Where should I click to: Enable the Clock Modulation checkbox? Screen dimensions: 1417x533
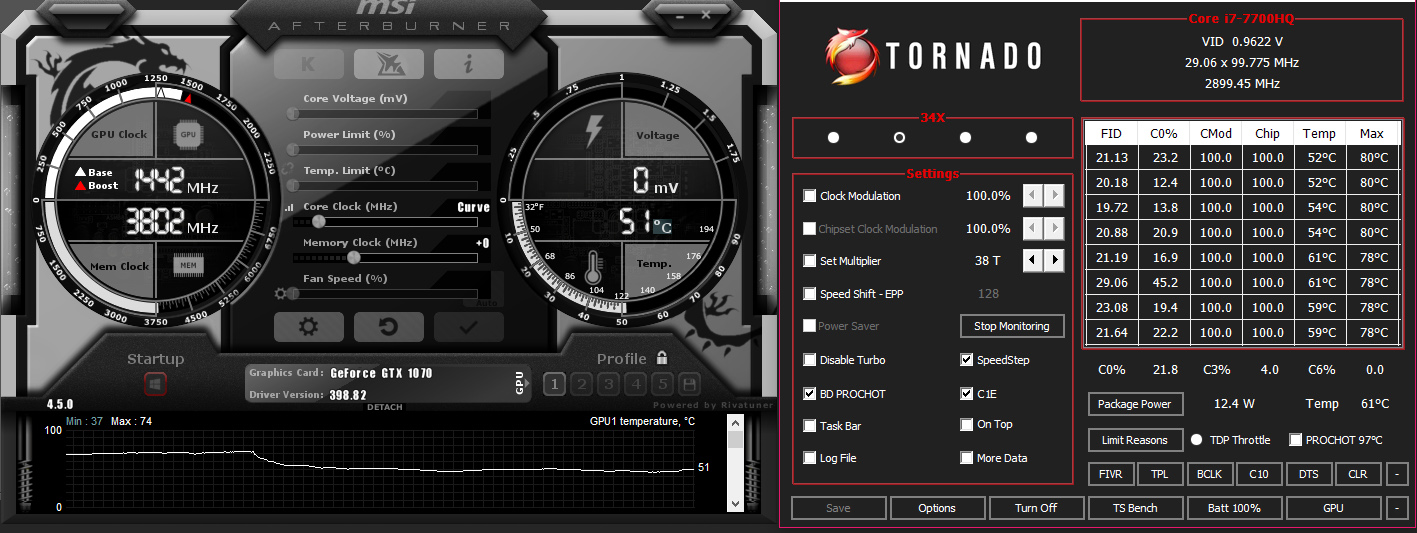pos(810,196)
